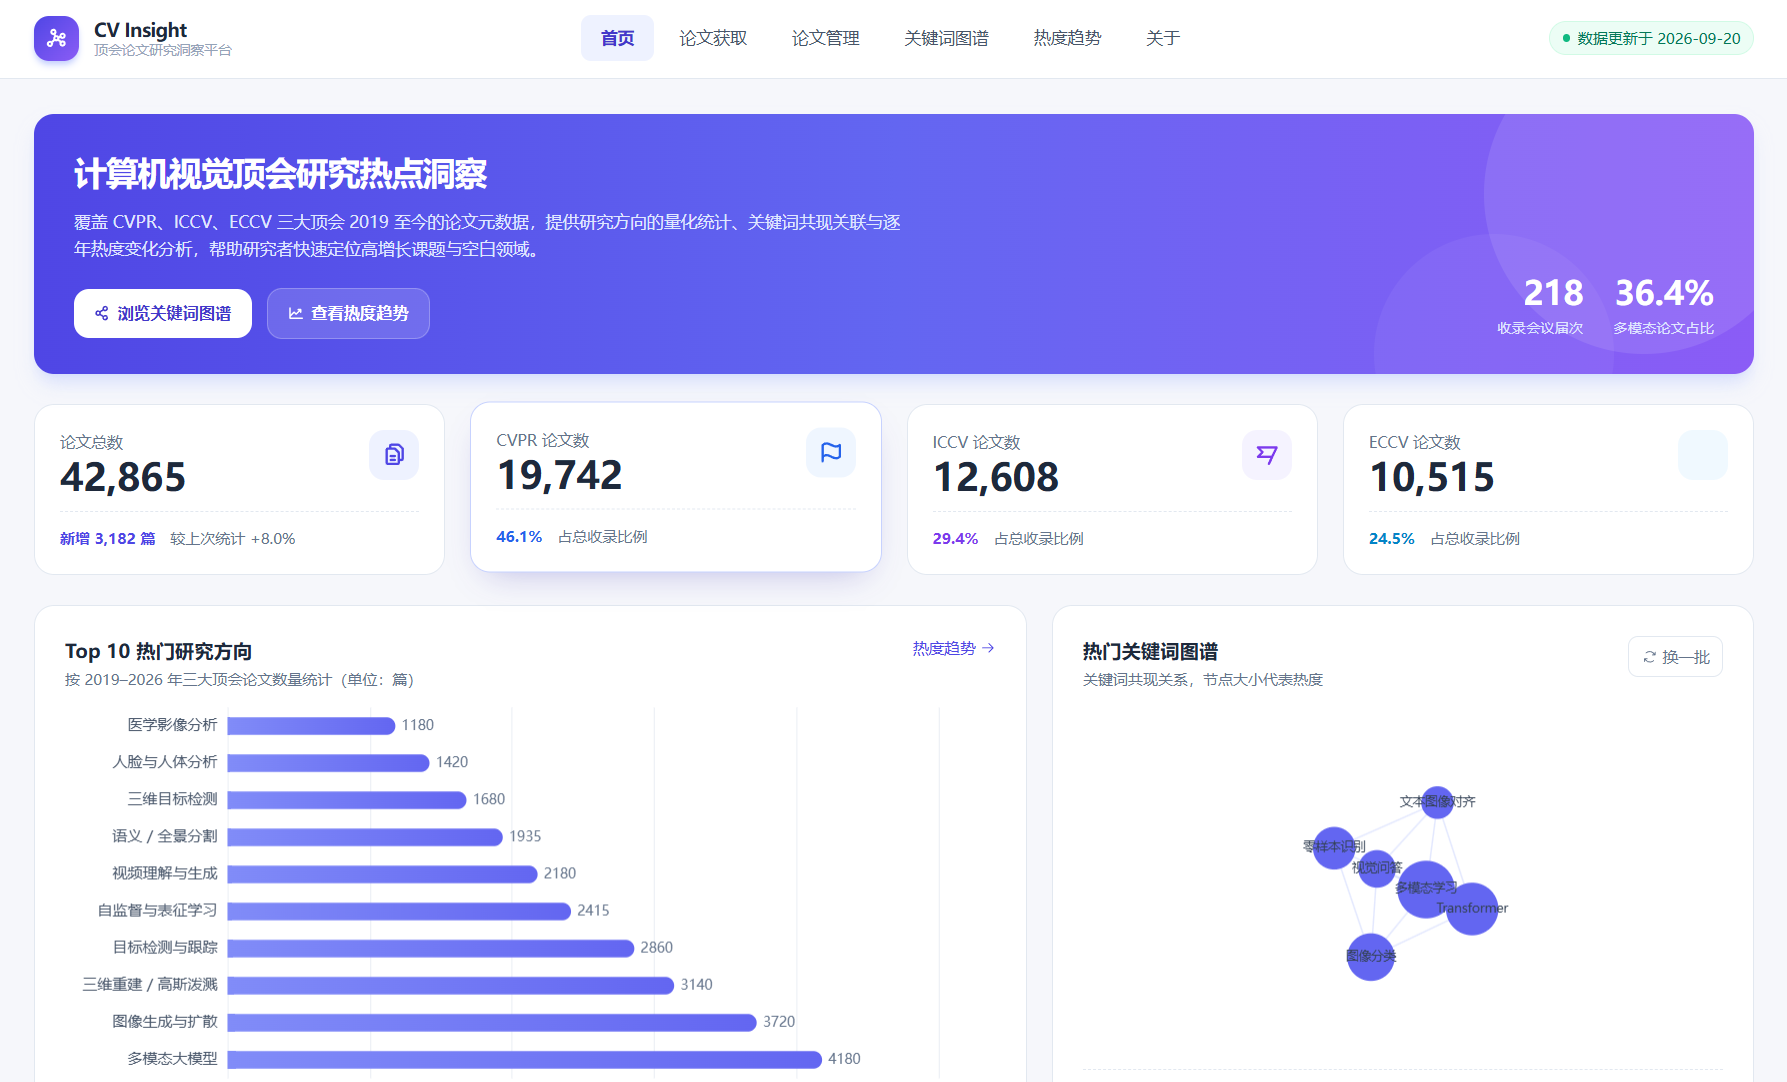Click the 图像分类 graph node
The width and height of the screenshot is (1787, 1082).
(x=1370, y=957)
